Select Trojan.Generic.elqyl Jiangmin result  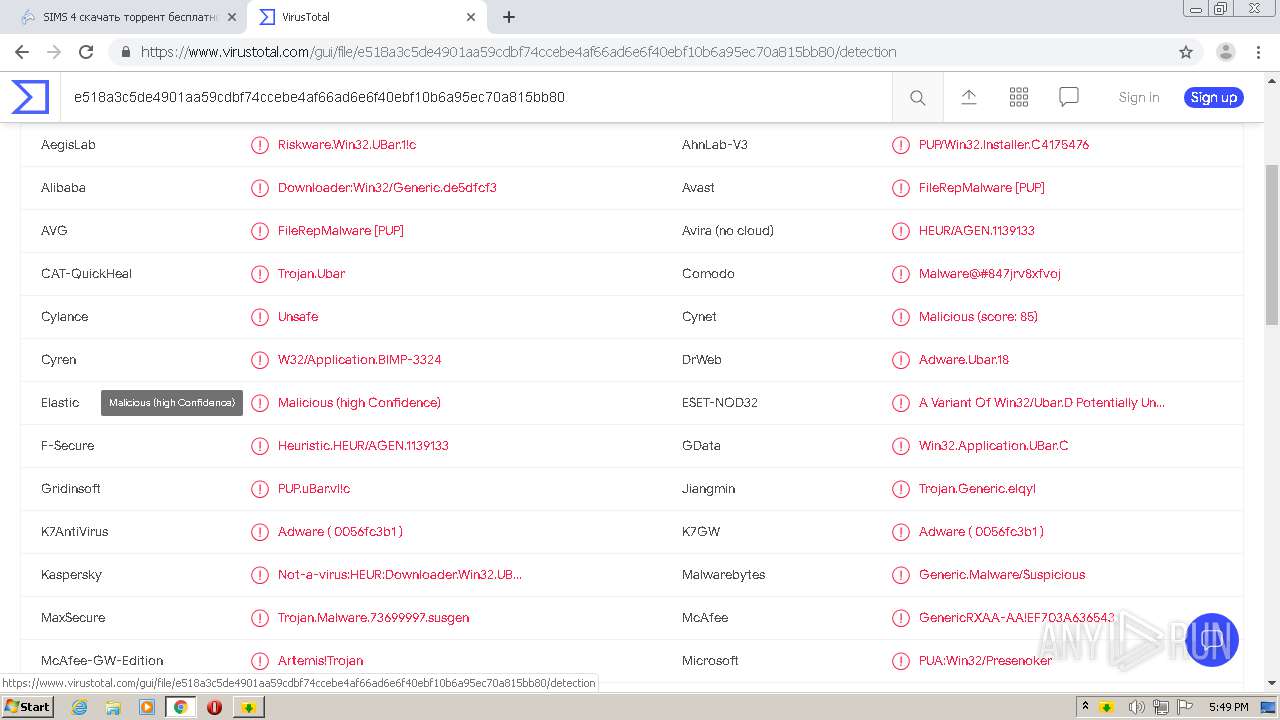[977, 489]
